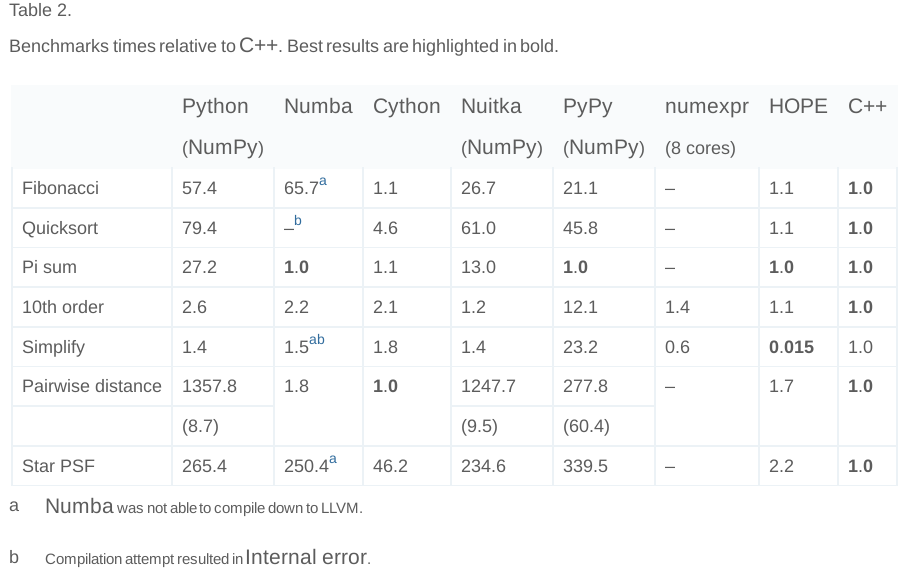Click footnote superscript b in Quicksort row

click(x=298, y=221)
